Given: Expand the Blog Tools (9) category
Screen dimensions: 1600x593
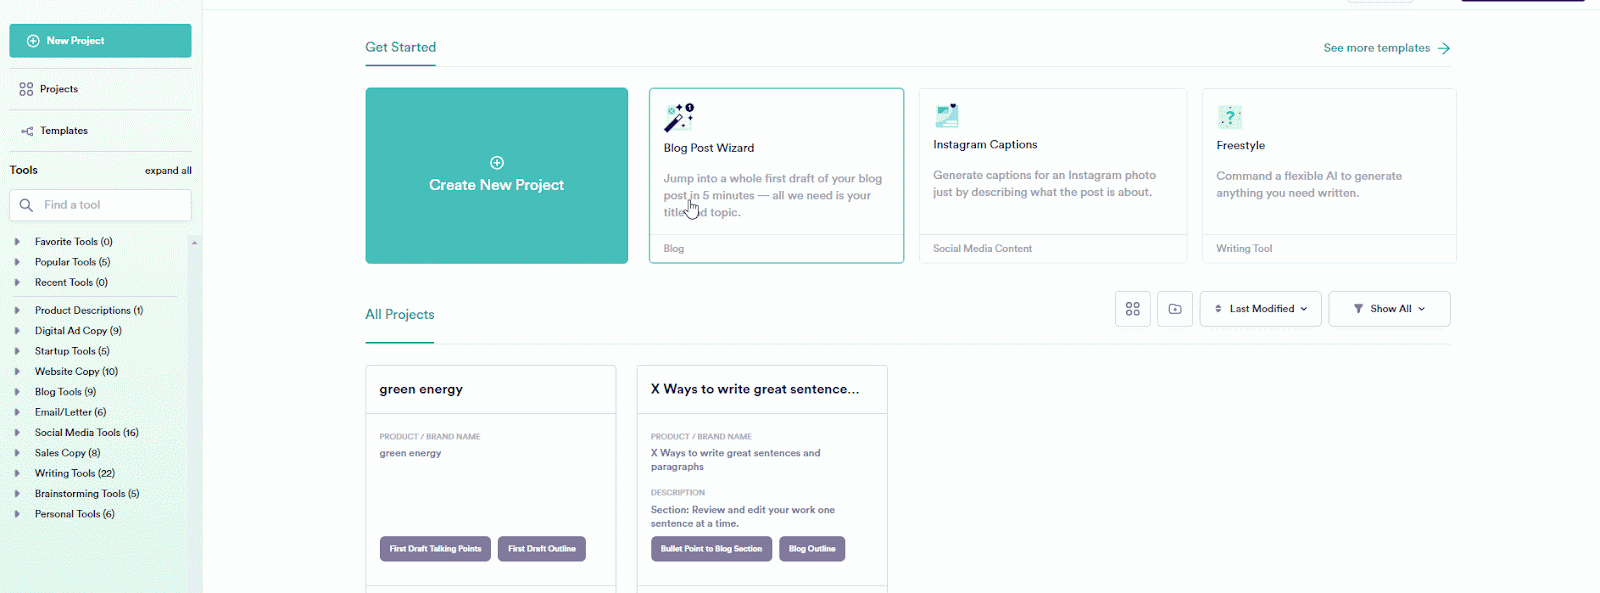Looking at the screenshot, I should click(x=17, y=392).
